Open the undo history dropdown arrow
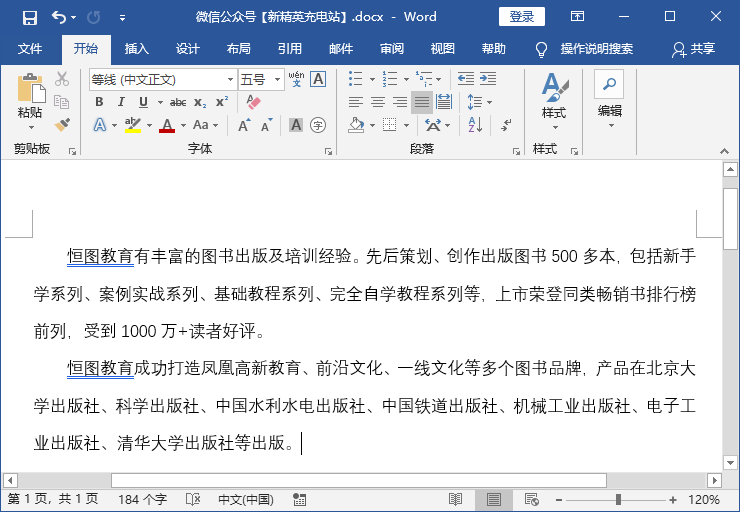The height and width of the screenshot is (512, 740). pyautogui.click(x=73, y=17)
